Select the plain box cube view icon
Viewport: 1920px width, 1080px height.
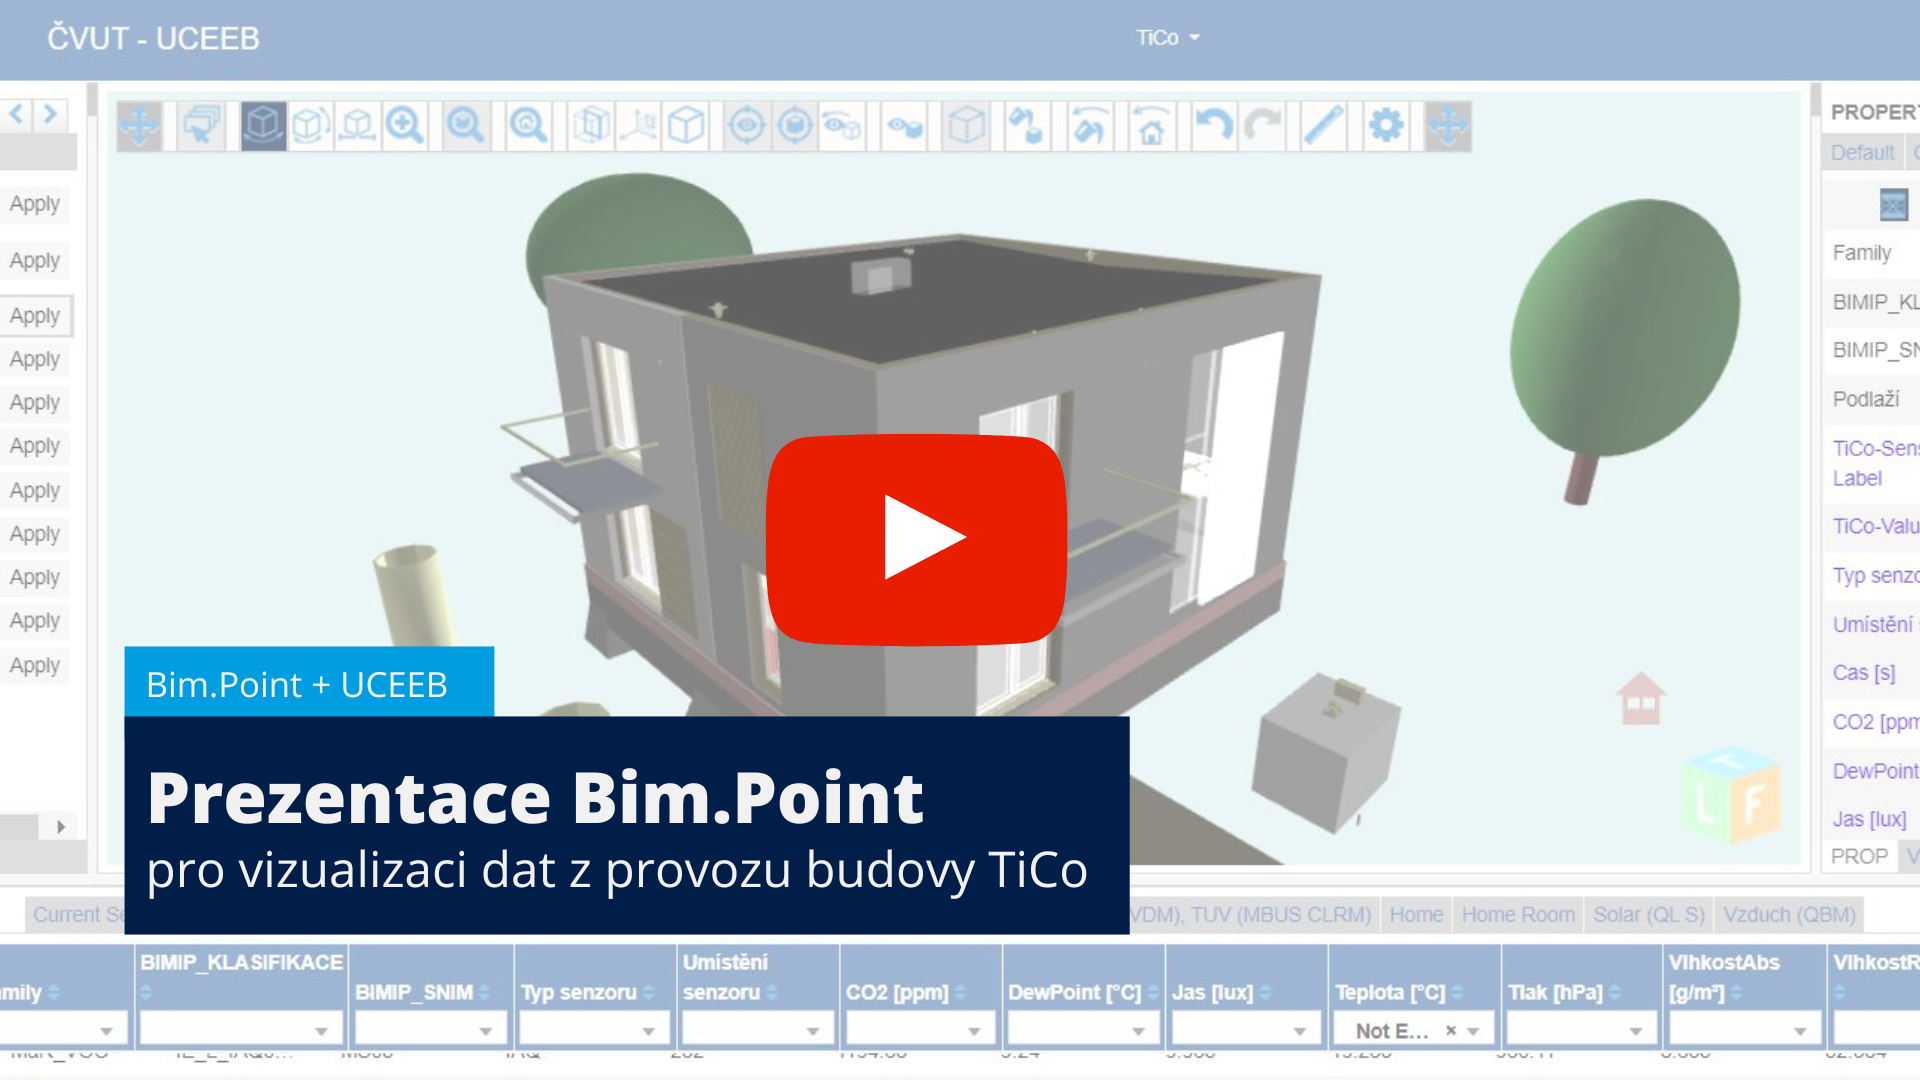(686, 126)
